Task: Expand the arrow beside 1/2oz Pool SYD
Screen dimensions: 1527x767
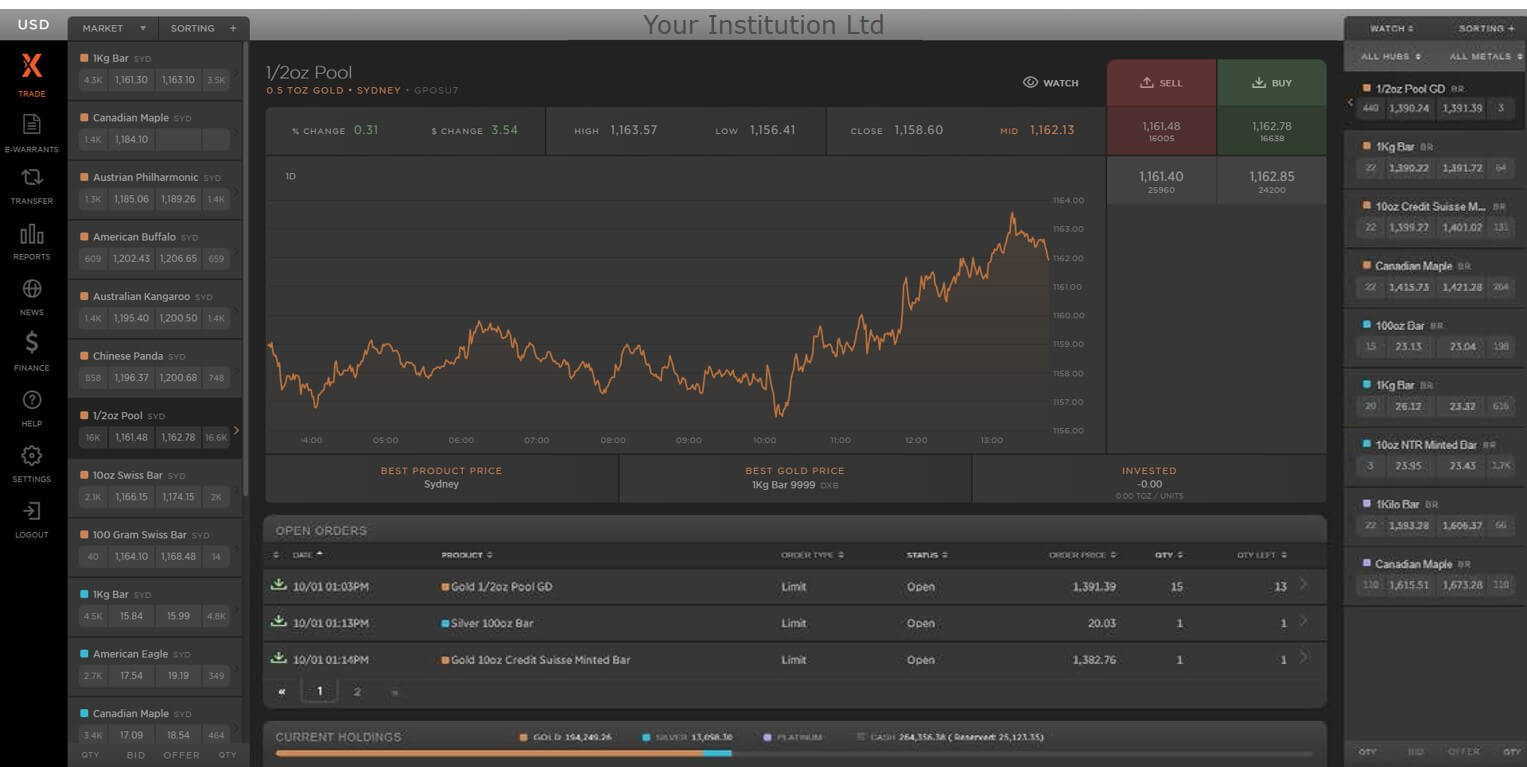Action: pyautogui.click(x=236, y=430)
